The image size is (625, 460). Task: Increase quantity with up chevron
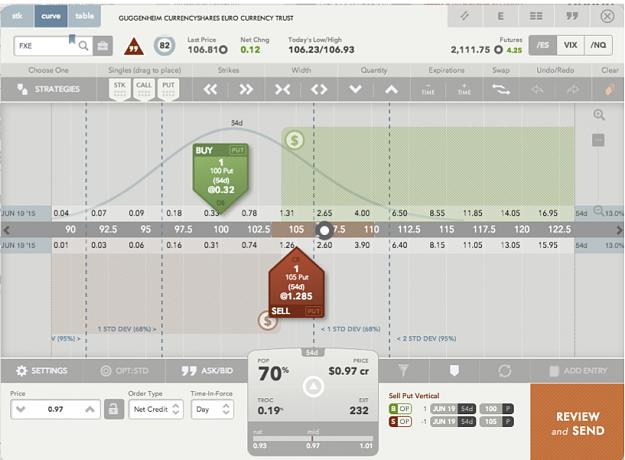coord(391,89)
